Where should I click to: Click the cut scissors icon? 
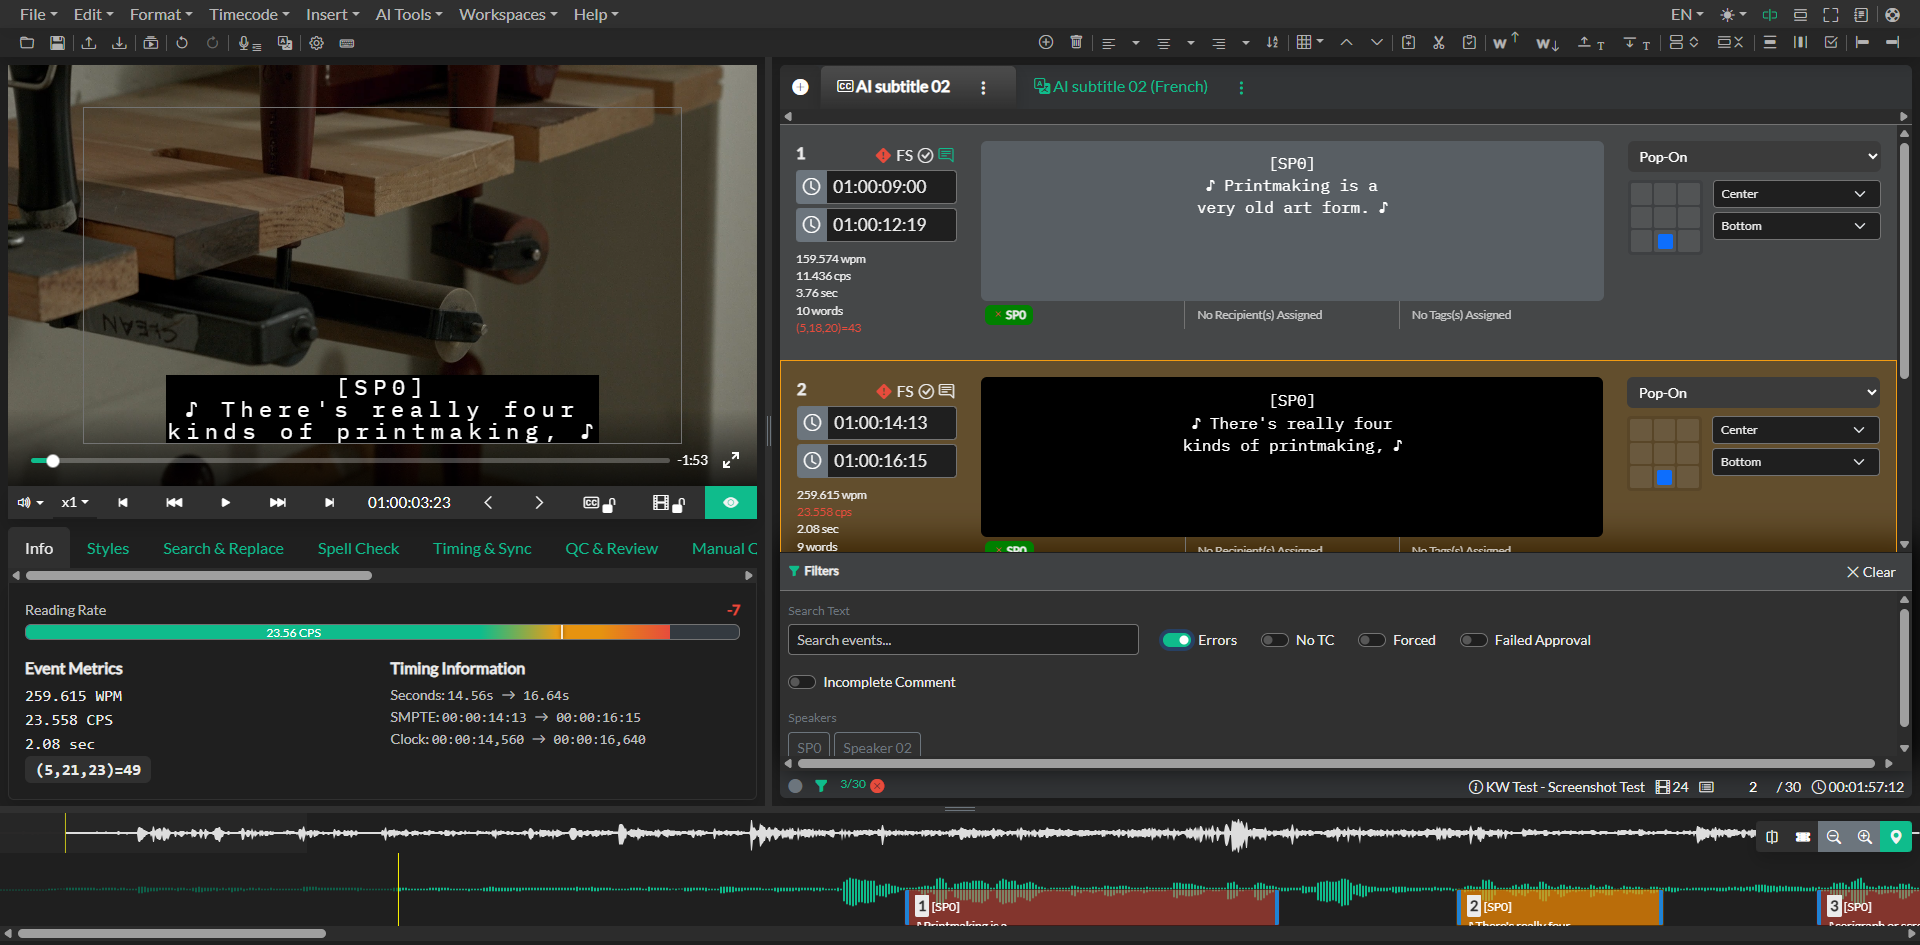1438,42
